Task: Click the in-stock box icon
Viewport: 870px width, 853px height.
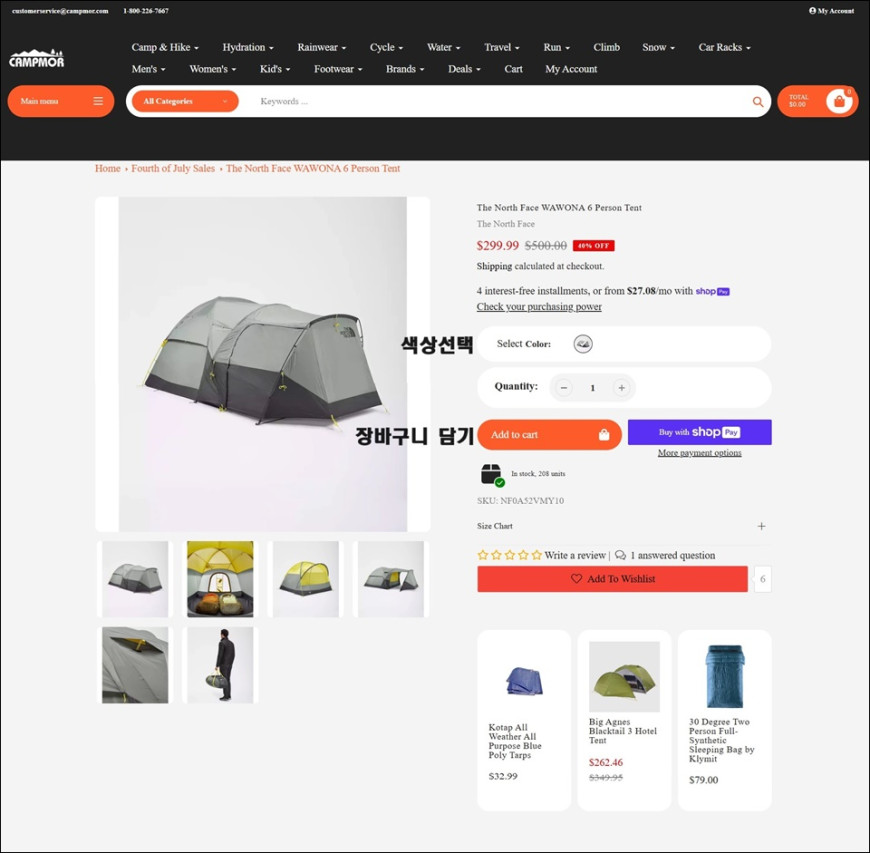Action: (x=492, y=475)
